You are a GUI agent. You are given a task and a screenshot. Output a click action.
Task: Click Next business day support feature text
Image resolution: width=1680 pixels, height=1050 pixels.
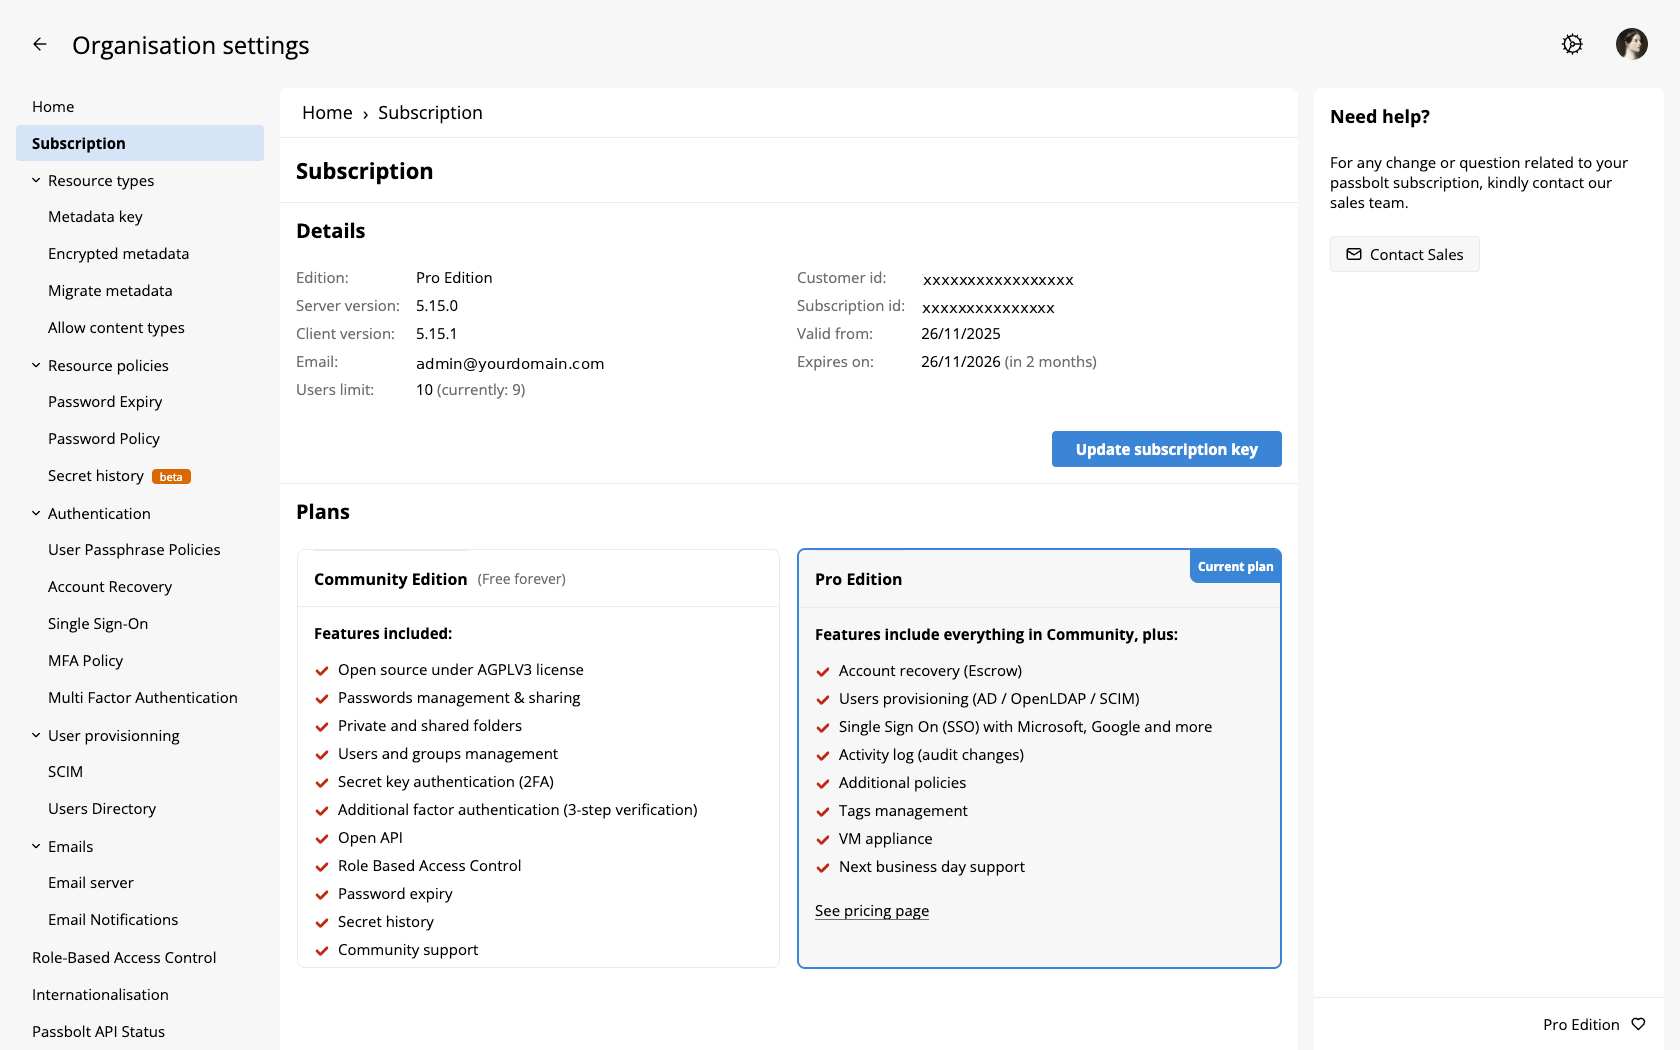tap(931, 867)
